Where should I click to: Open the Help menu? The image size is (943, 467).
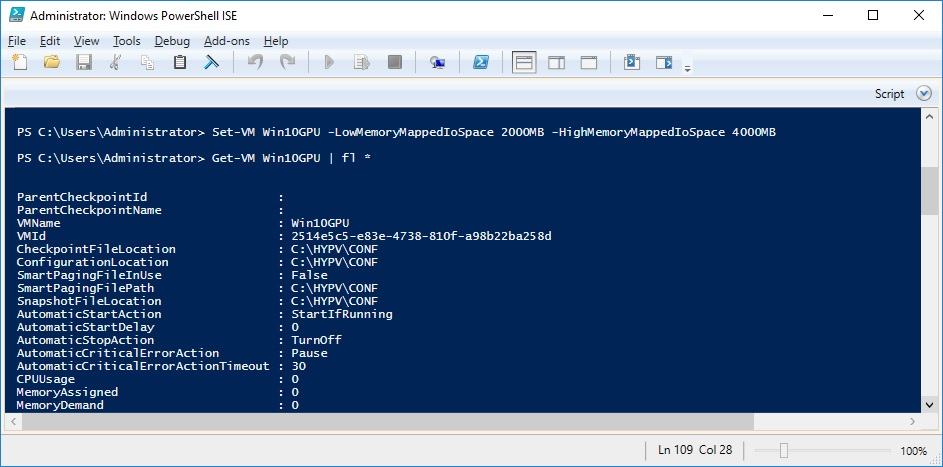pos(276,41)
